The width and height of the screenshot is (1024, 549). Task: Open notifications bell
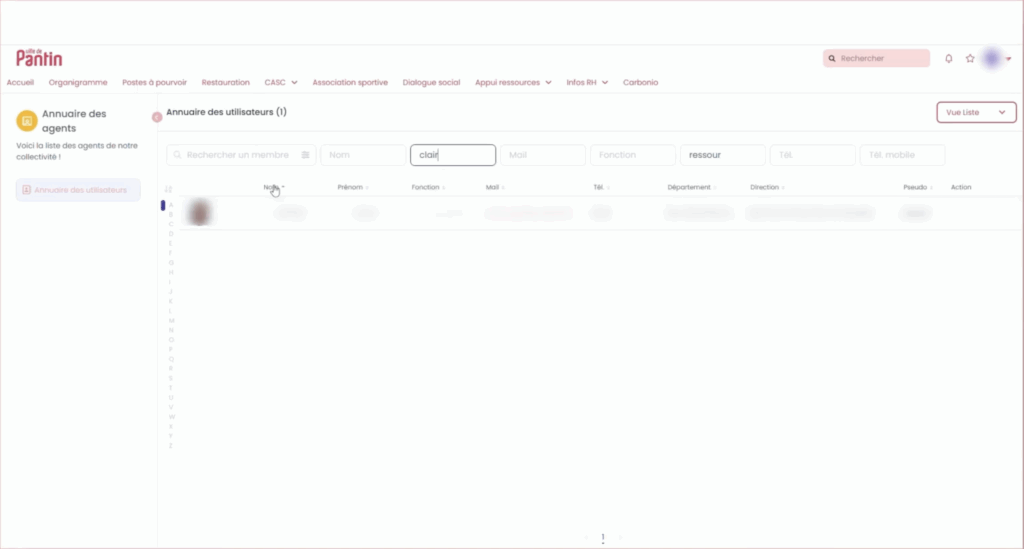click(949, 59)
